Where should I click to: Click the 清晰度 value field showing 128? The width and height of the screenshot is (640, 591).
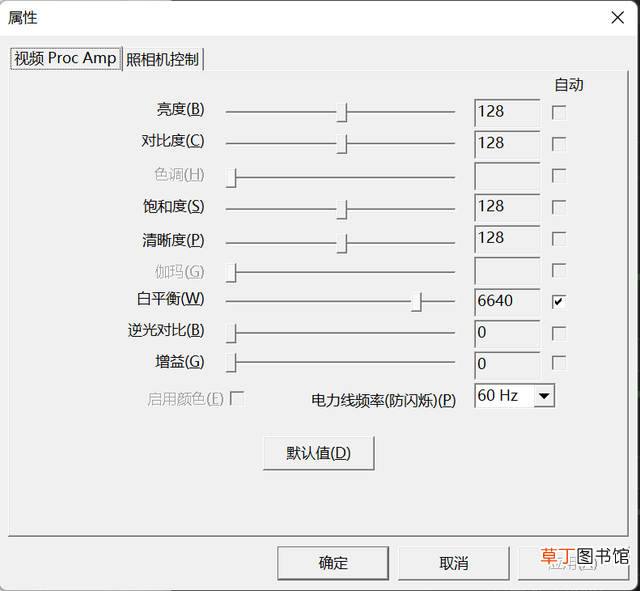click(507, 239)
